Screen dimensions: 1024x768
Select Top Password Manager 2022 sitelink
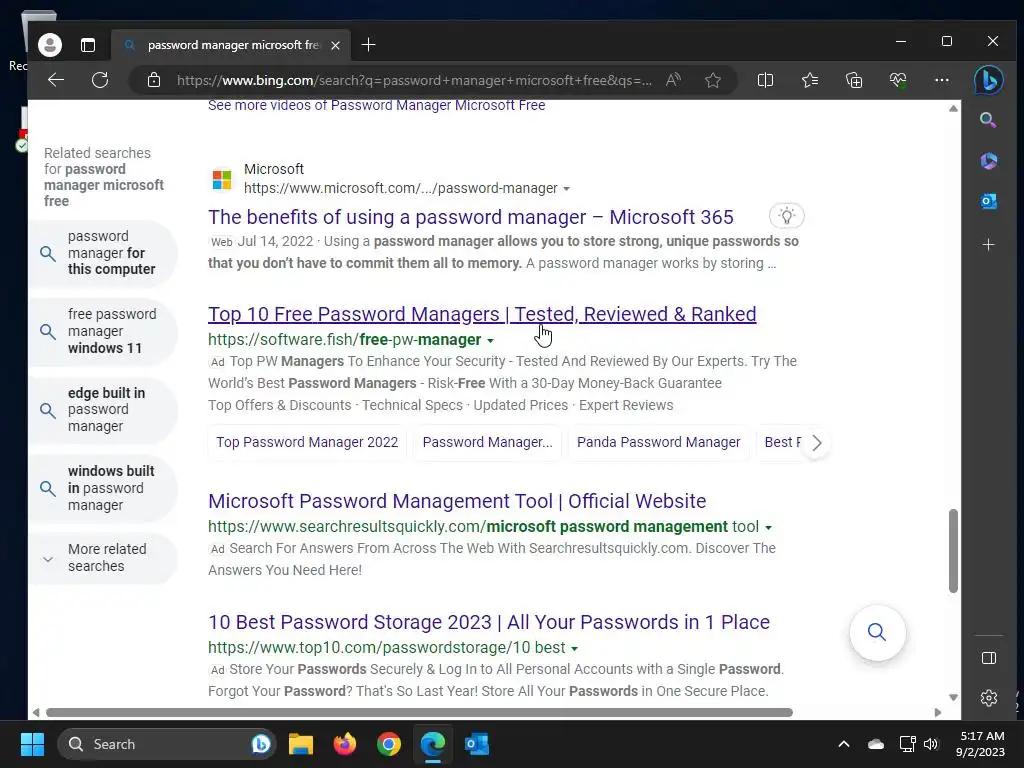coord(307,442)
